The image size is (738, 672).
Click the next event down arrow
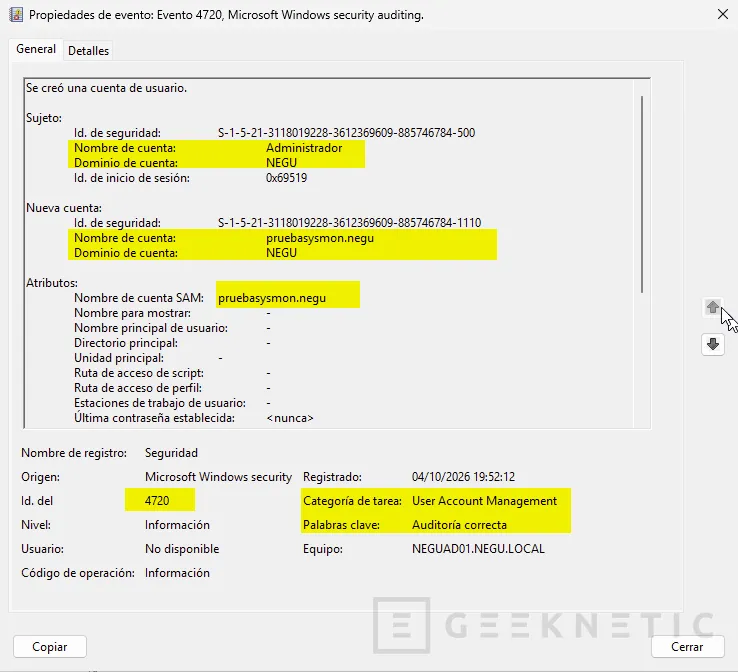tap(713, 344)
